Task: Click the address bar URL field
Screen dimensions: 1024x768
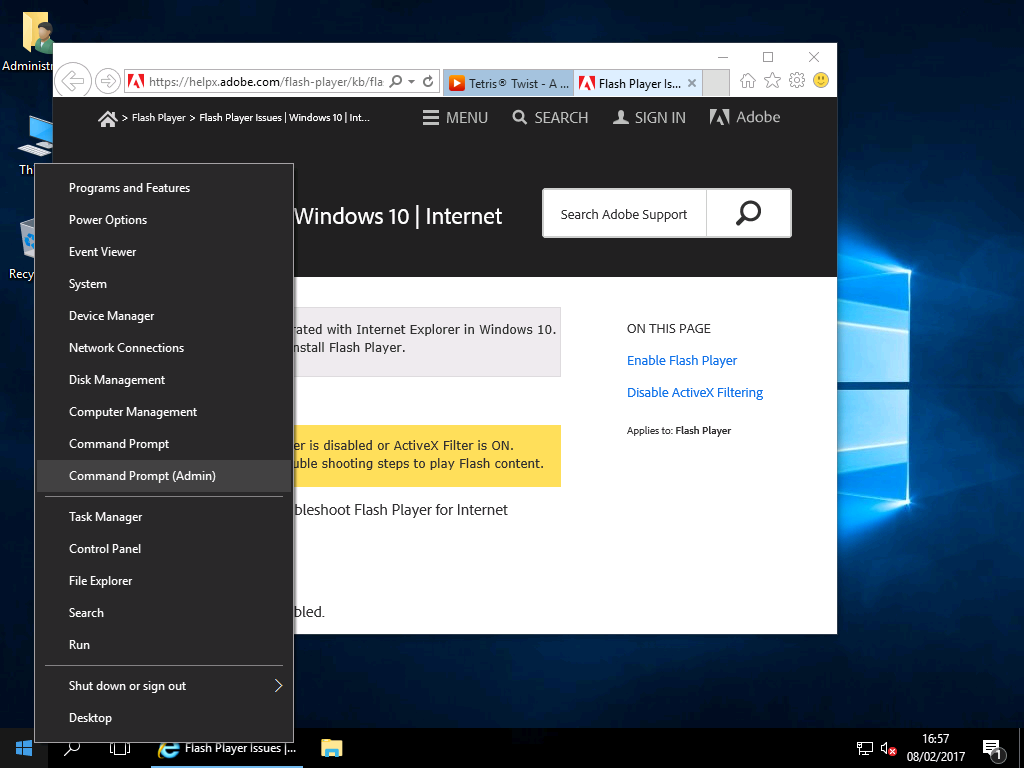Action: point(265,82)
